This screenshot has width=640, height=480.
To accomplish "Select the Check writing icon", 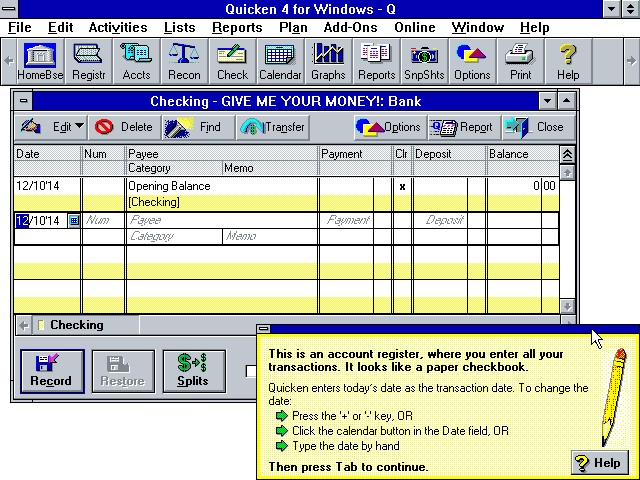I will pyautogui.click(x=232, y=62).
